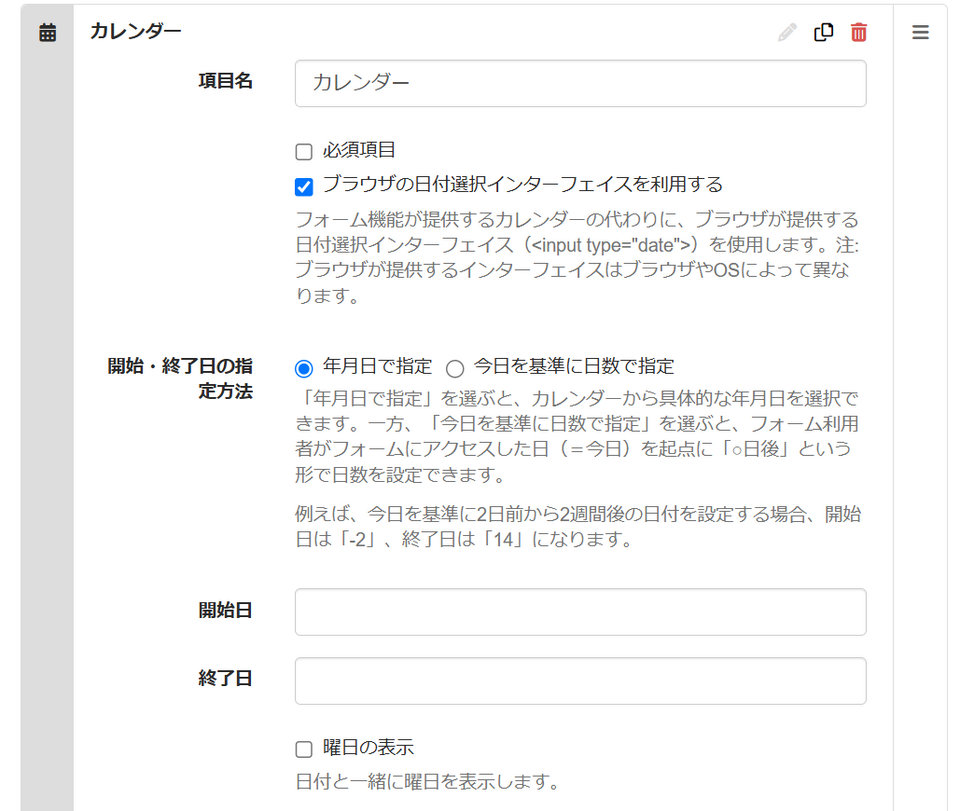Click the calendar icon beside the カレンダー title
Image resolution: width=960 pixels, height=811 pixels.
[x=48, y=32]
